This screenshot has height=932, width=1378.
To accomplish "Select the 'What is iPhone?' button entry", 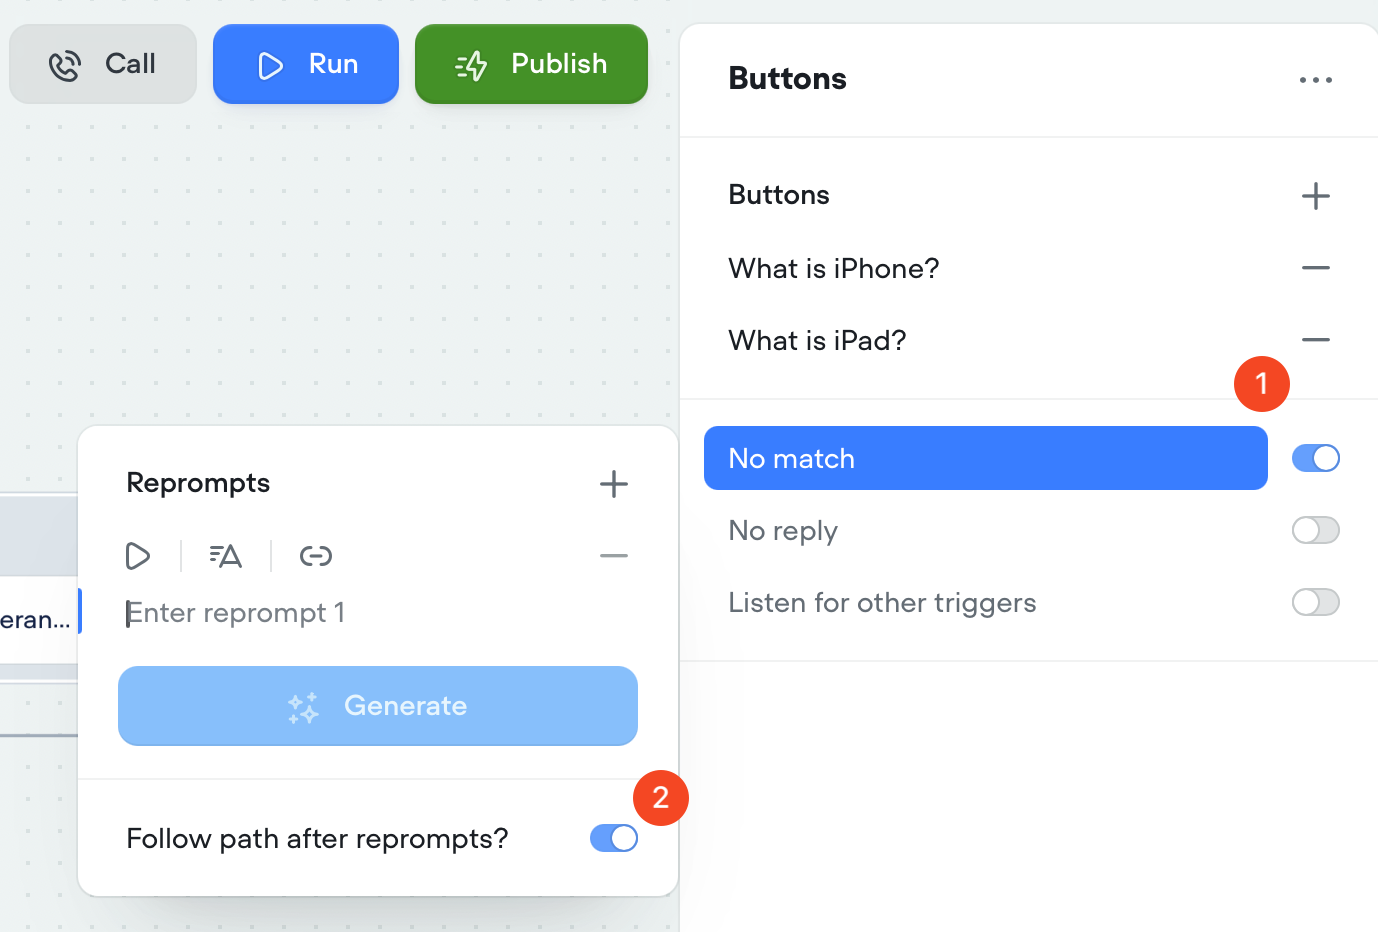I will (834, 268).
